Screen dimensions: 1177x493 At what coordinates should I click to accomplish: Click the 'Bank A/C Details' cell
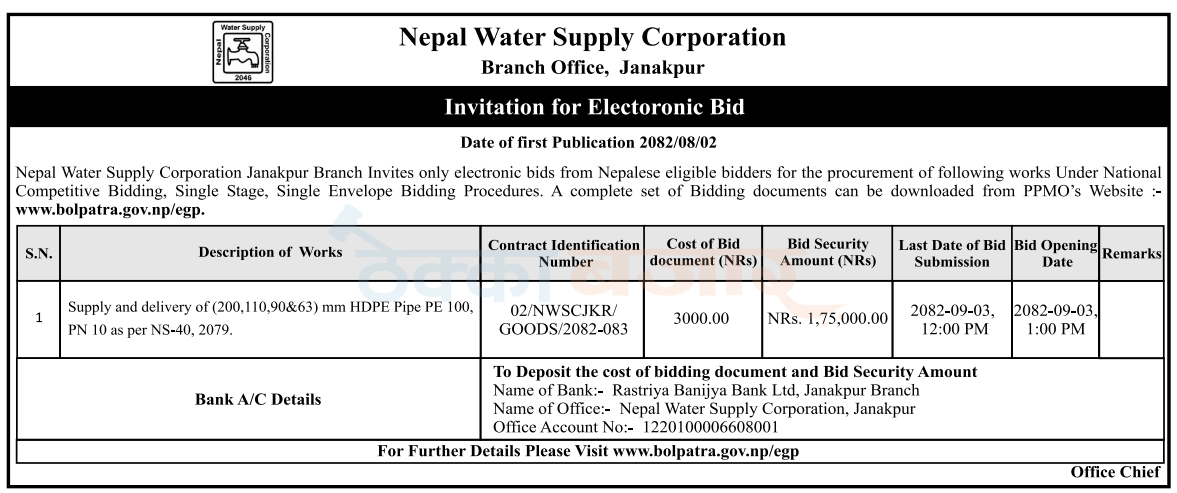(x=258, y=399)
